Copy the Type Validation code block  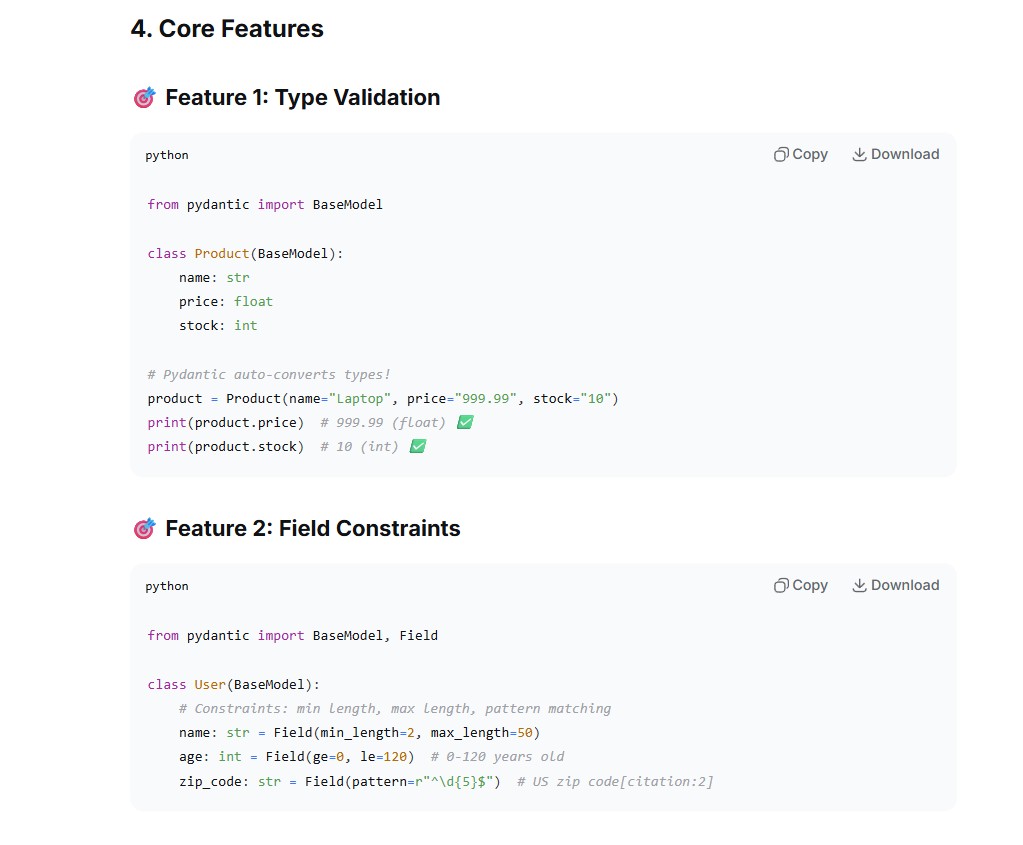(x=801, y=155)
